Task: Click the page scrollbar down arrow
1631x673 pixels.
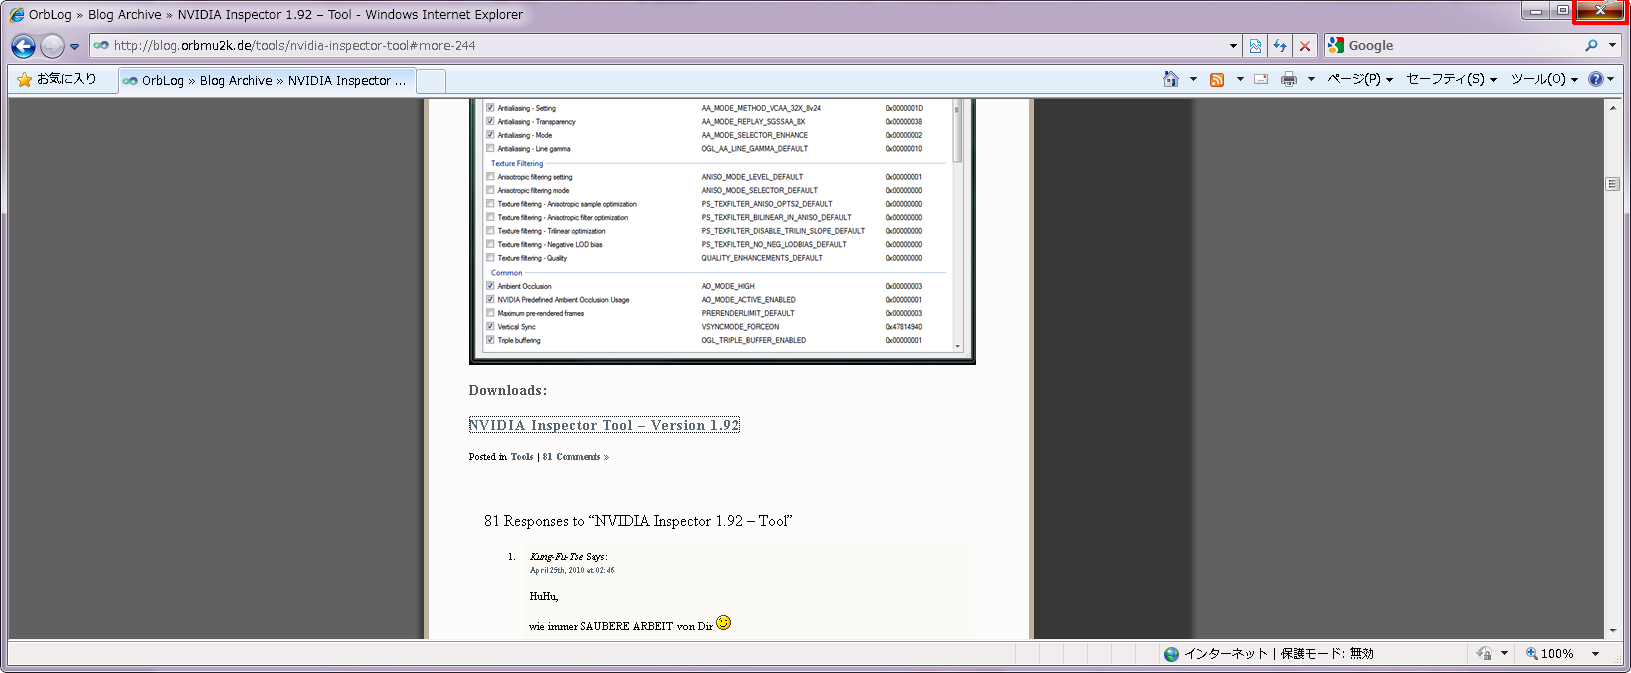Action: tap(1613, 631)
